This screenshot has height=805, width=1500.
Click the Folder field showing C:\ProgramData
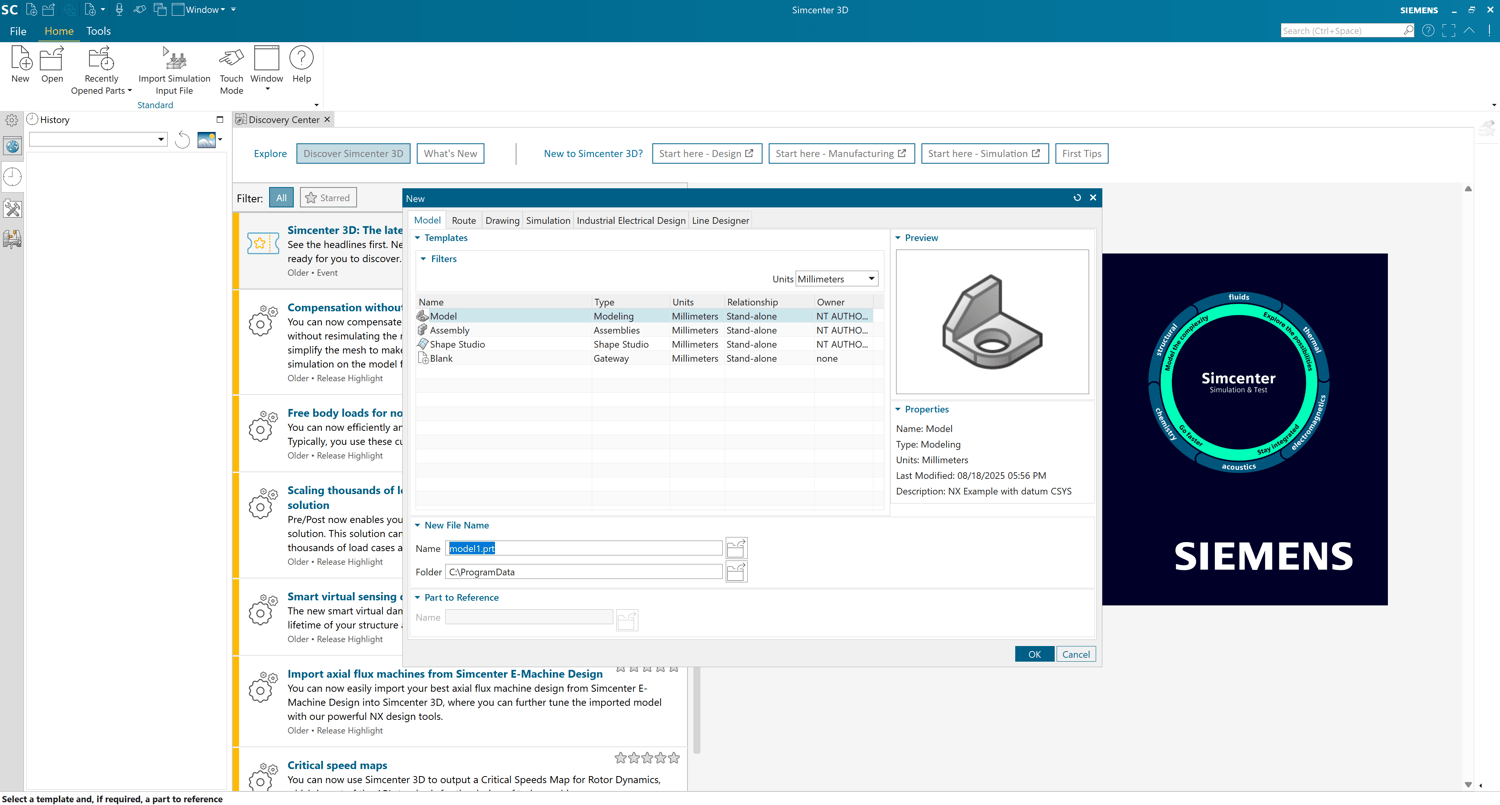click(584, 572)
